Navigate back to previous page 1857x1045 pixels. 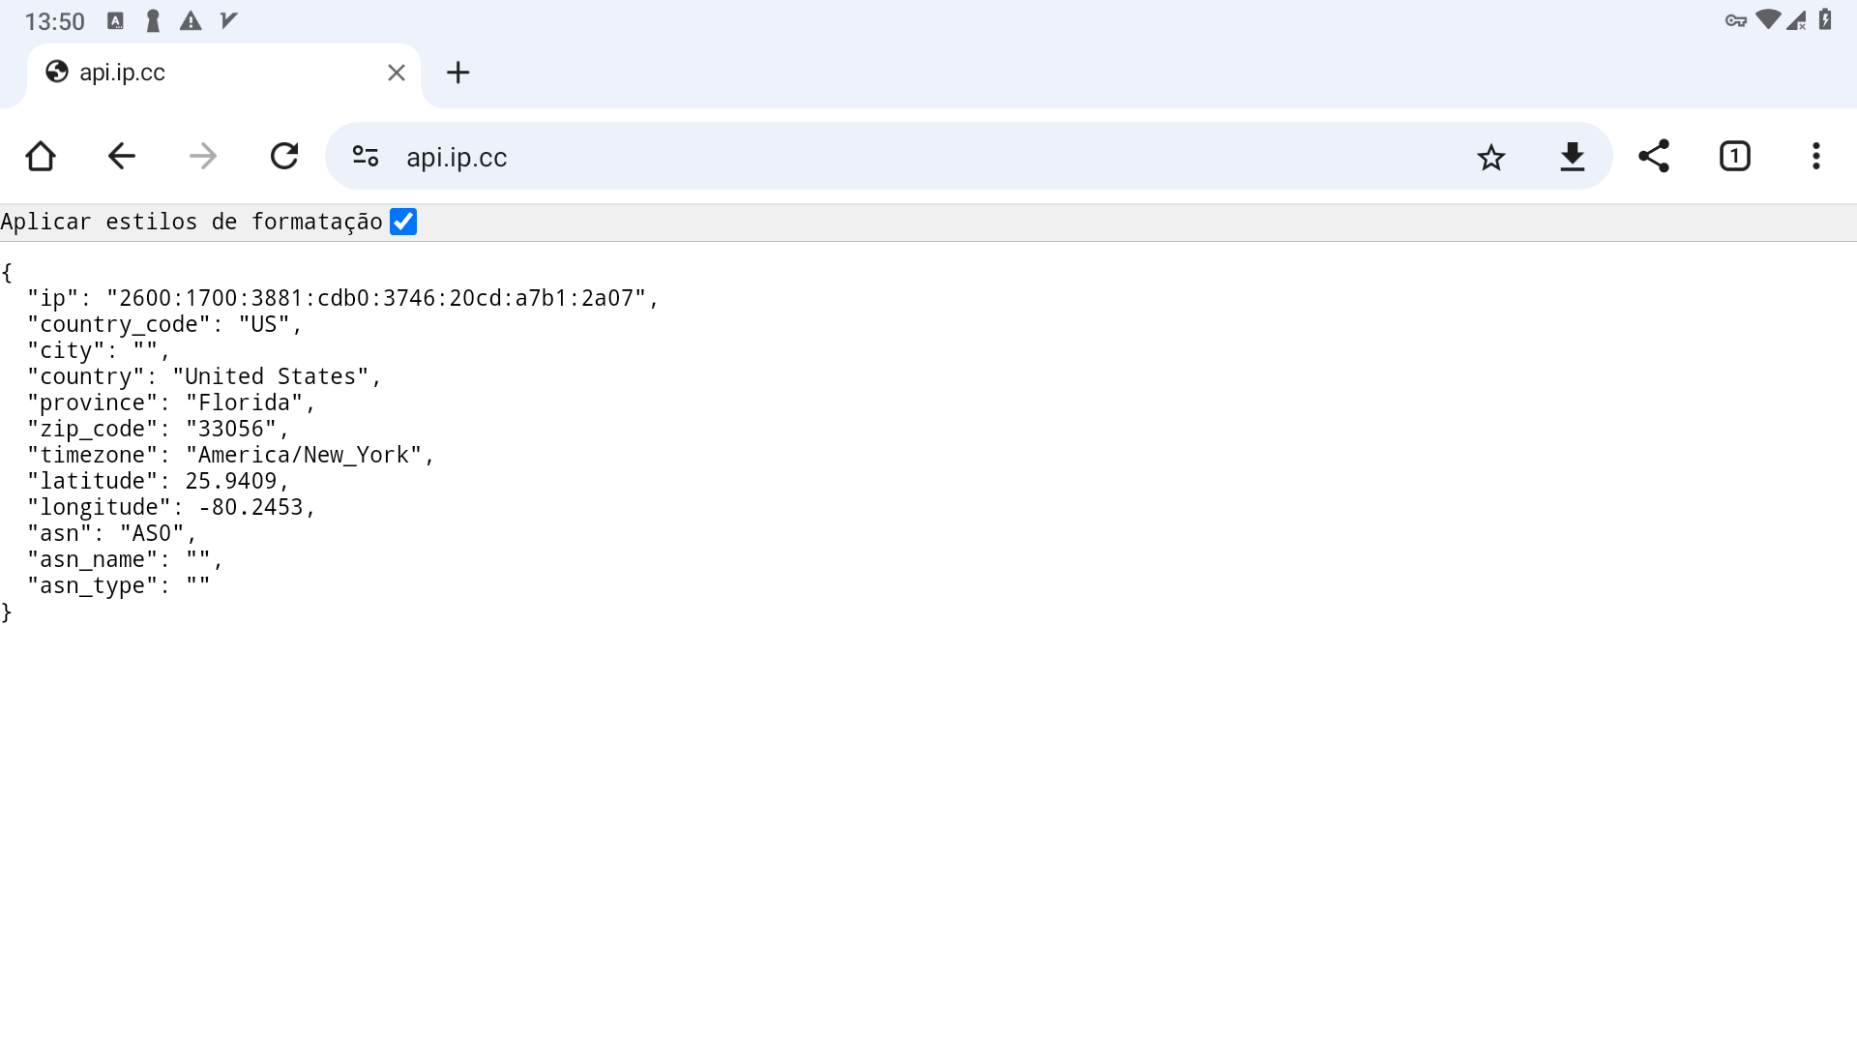coord(122,157)
